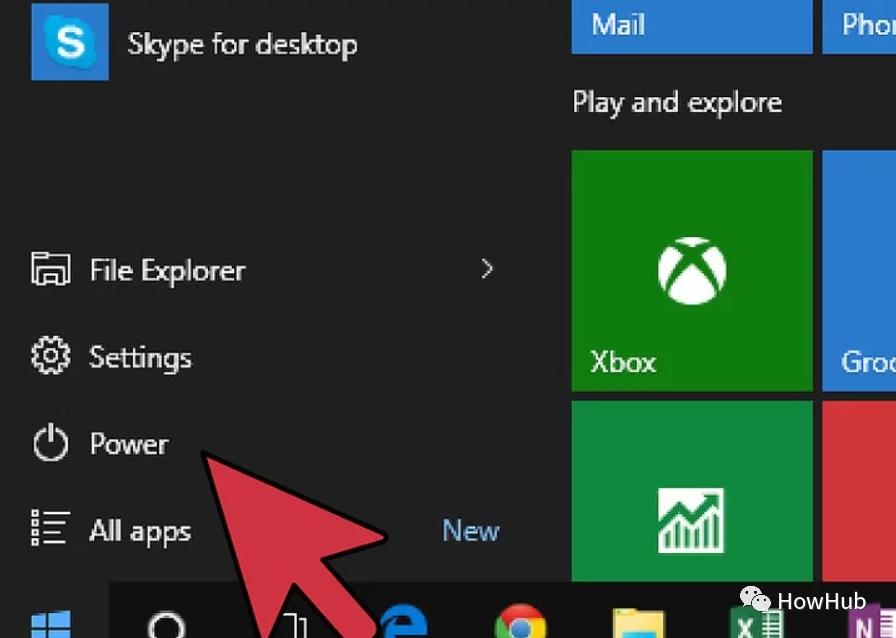Open the Groove tile
Screen dimensions: 896x638
click(x=859, y=271)
